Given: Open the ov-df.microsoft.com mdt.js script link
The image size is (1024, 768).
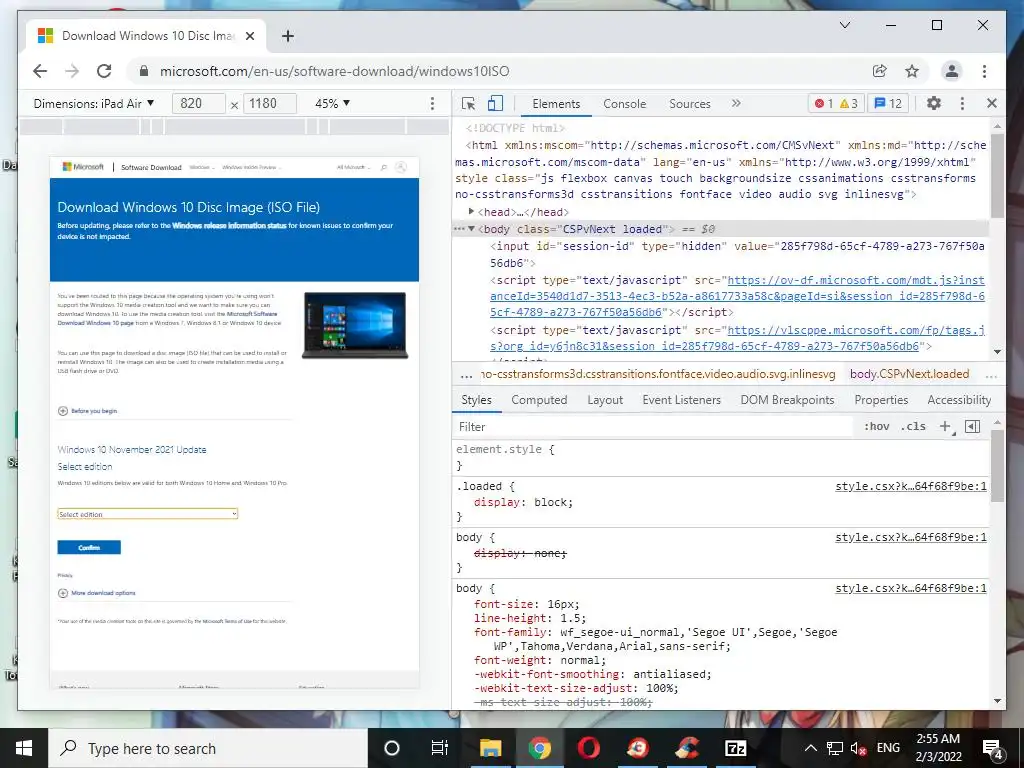Looking at the screenshot, I should pyautogui.click(x=737, y=296).
